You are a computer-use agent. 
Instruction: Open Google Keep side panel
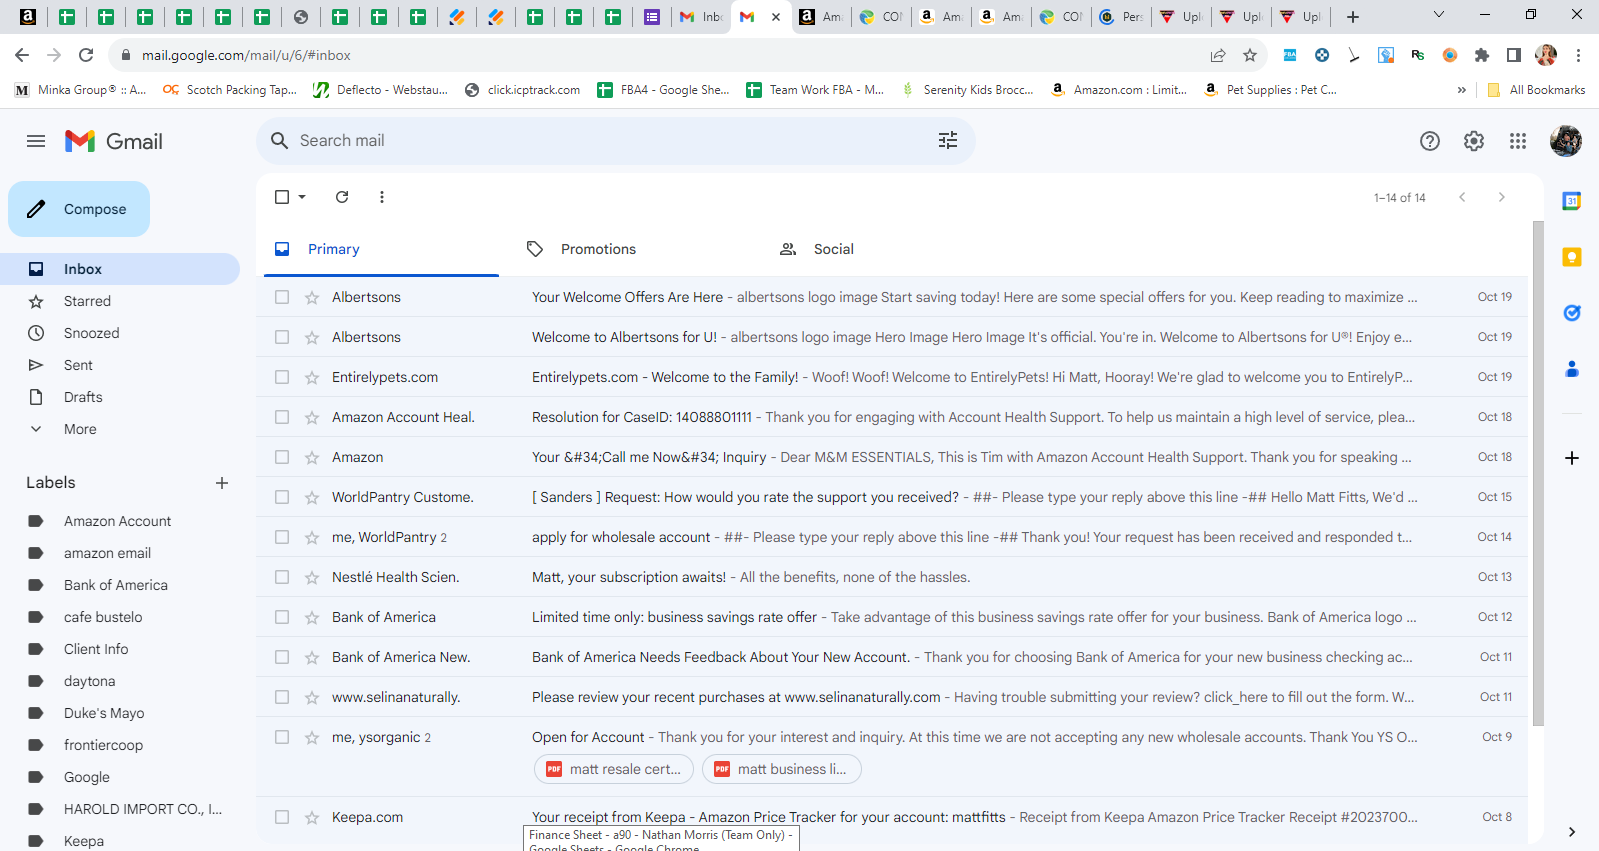[x=1572, y=257]
